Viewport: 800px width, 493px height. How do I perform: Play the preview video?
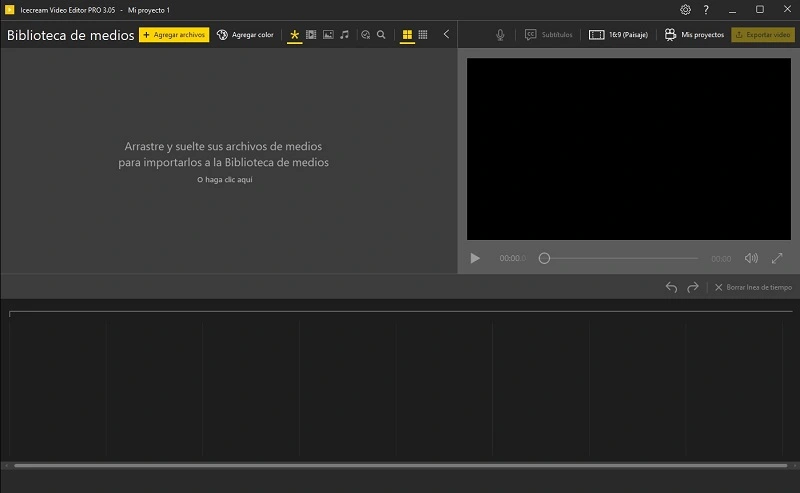(x=475, y=258)
